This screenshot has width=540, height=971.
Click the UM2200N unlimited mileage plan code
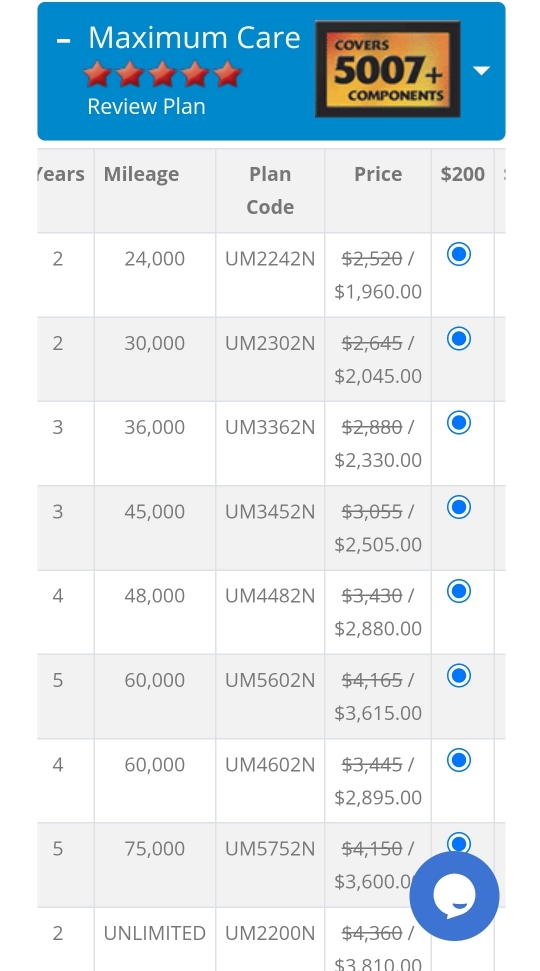pyautogui.click(x=270, y=933)
